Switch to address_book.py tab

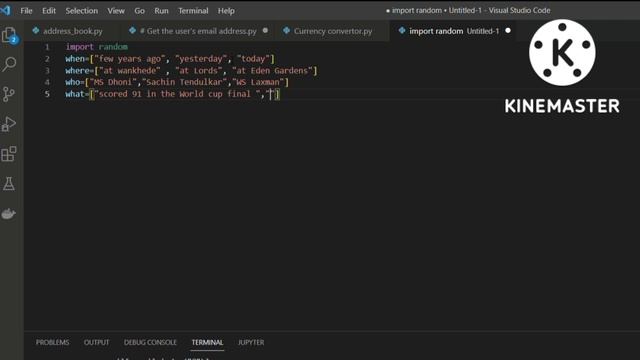73,31
